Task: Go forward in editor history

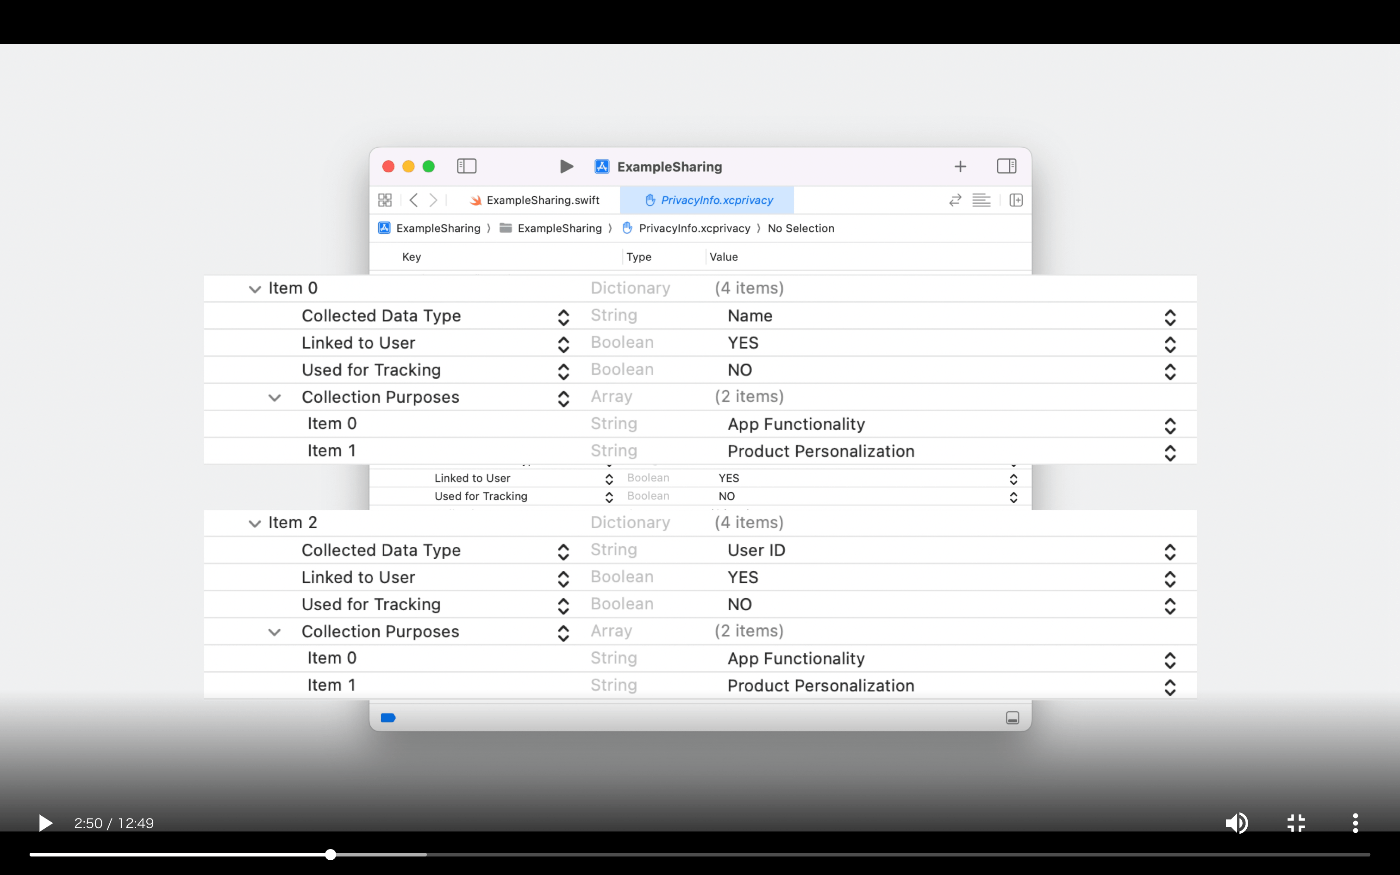Action: (433, 200)
